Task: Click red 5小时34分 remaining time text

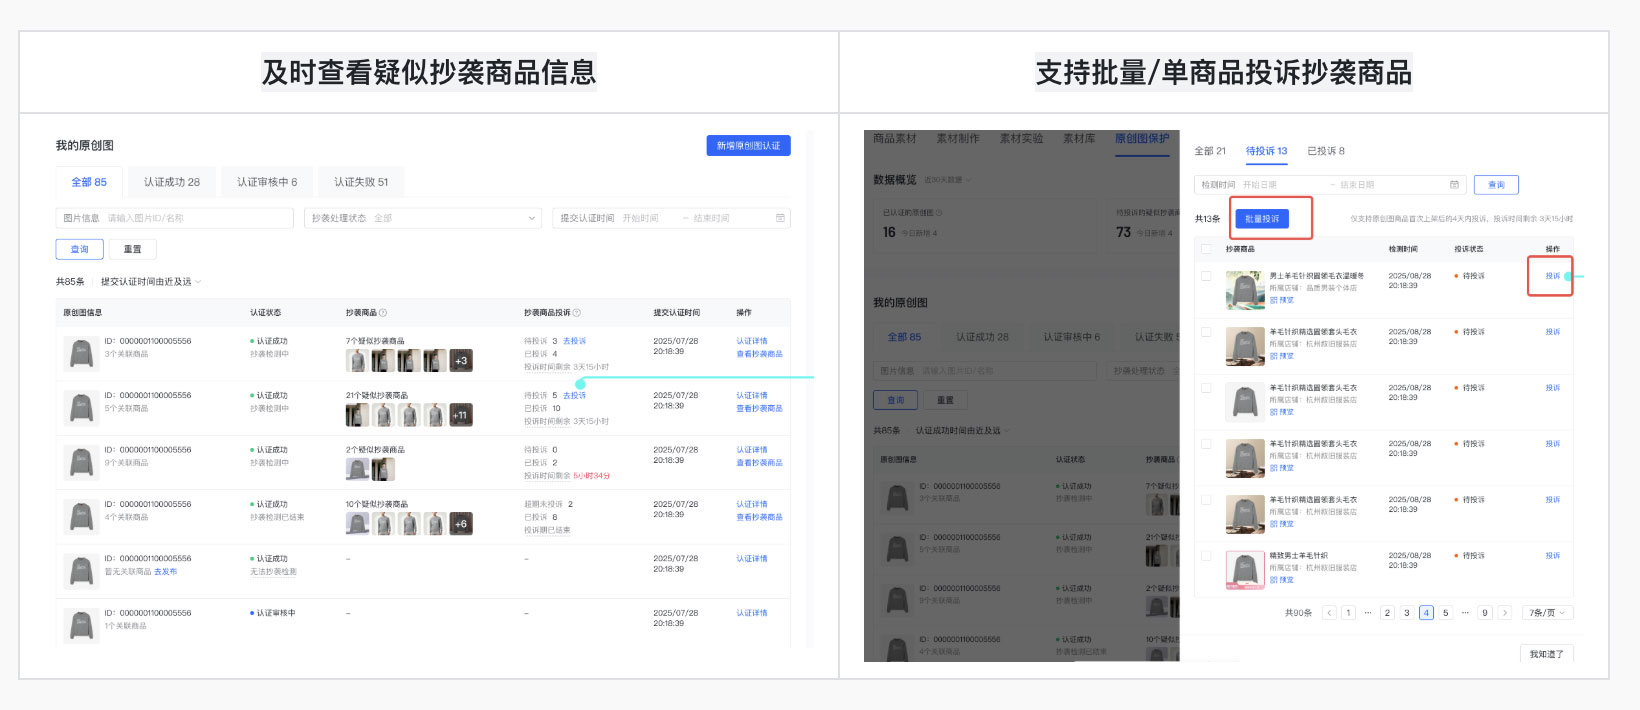Action: [x=591, y=476]
